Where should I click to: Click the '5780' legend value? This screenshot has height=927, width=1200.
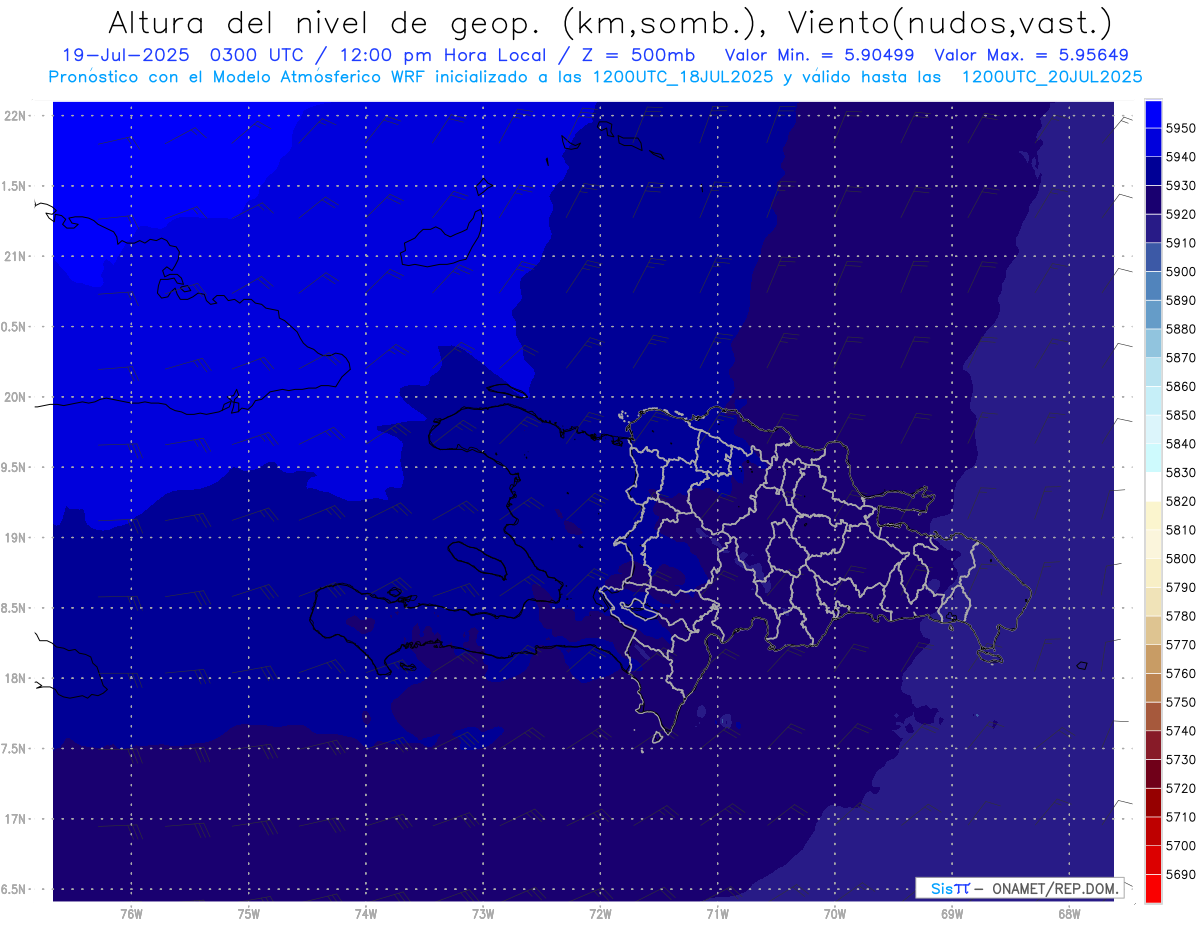1181,616
